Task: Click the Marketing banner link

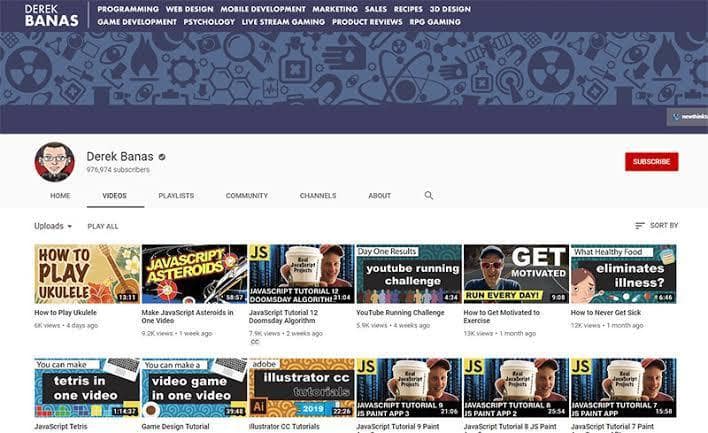Action: click(335, 9)
